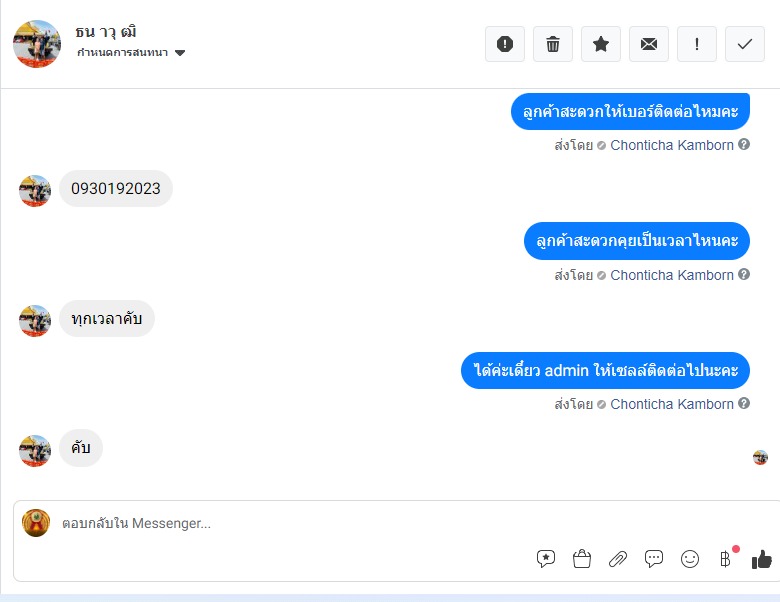The height and width of the screenshot is (602, 780).
Task: Mark conversation as spam with exclamation octagon icon
Action: (x=504, y=44)
